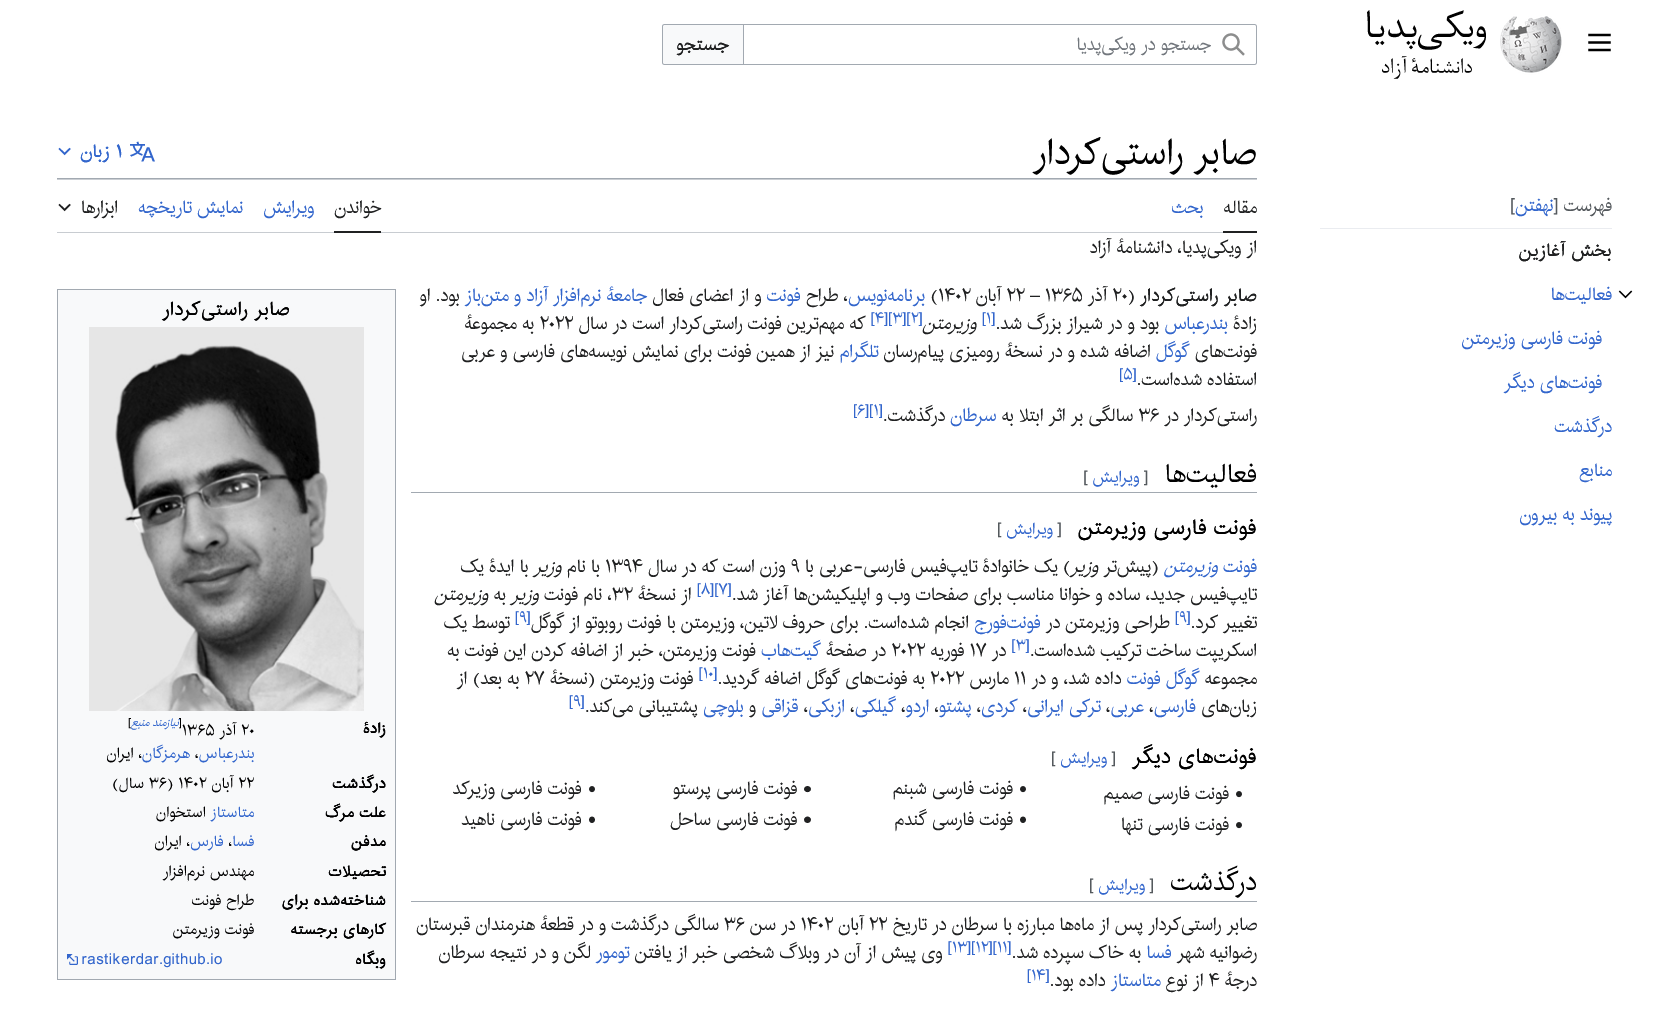Click ویرایش next to فونت فارسی وزیرمتن heading
The height and width of the screenshot is (1022, 1677).
[1030, 530]
